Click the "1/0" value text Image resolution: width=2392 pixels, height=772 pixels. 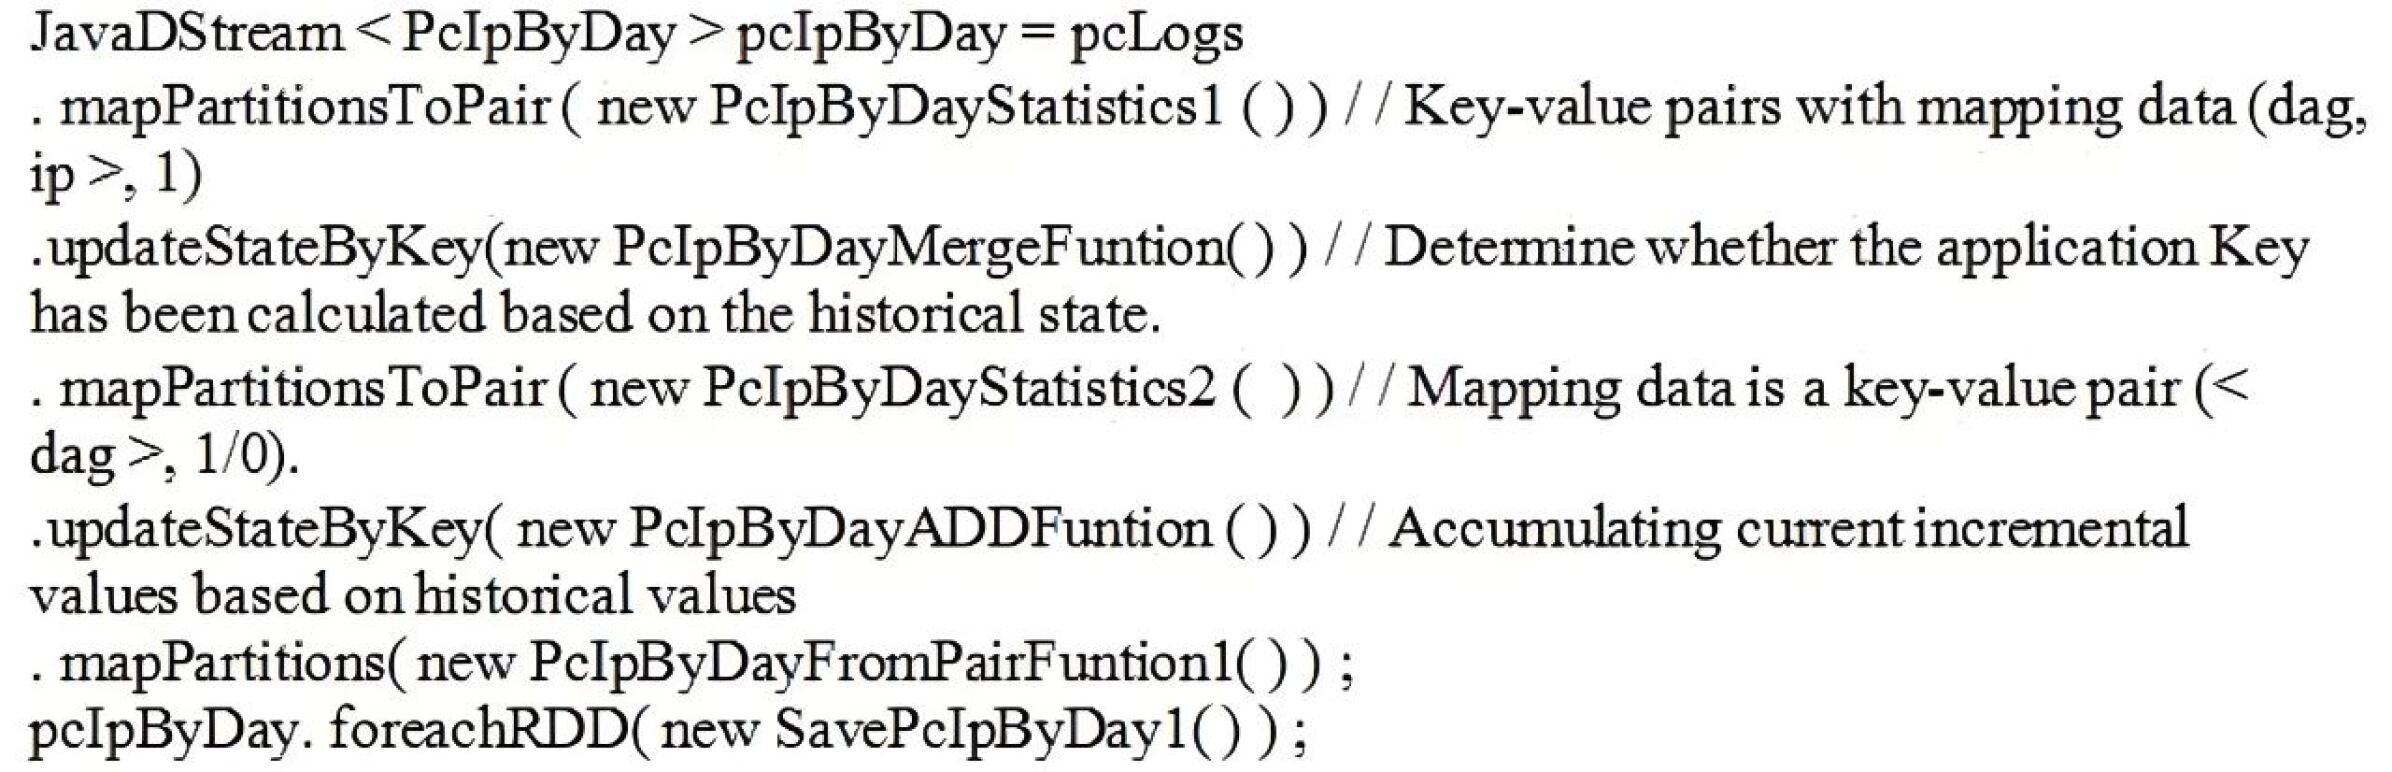234,457
